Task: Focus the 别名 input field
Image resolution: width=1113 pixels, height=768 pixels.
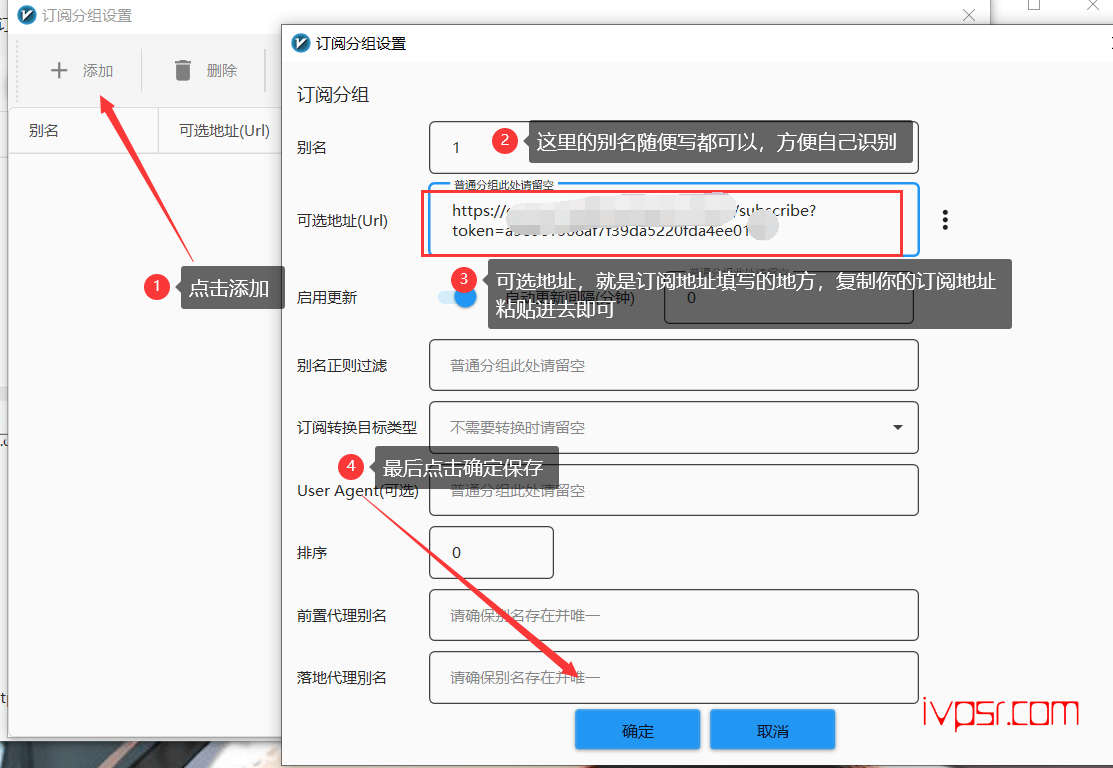Action: [x=674, y=148]
